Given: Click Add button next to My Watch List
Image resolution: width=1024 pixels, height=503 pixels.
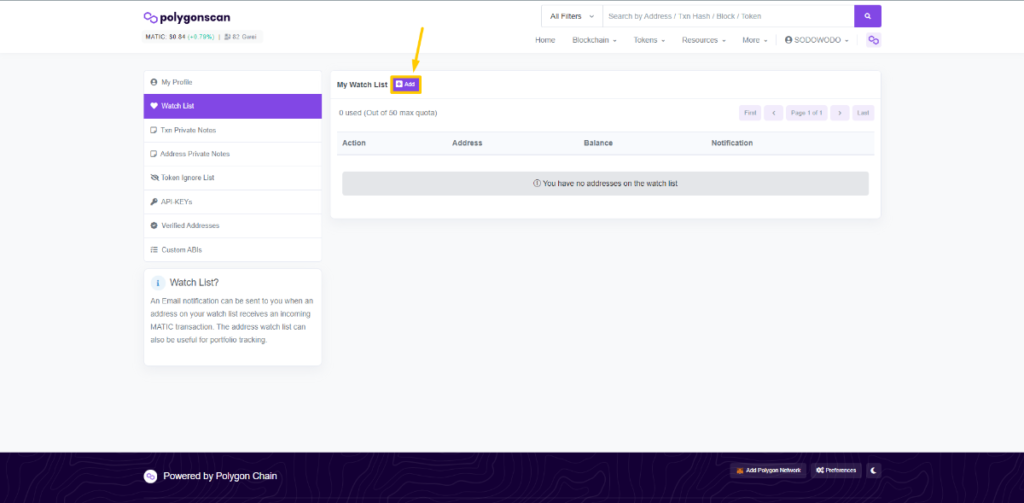Looking at the screenshot, I should 406,84.
